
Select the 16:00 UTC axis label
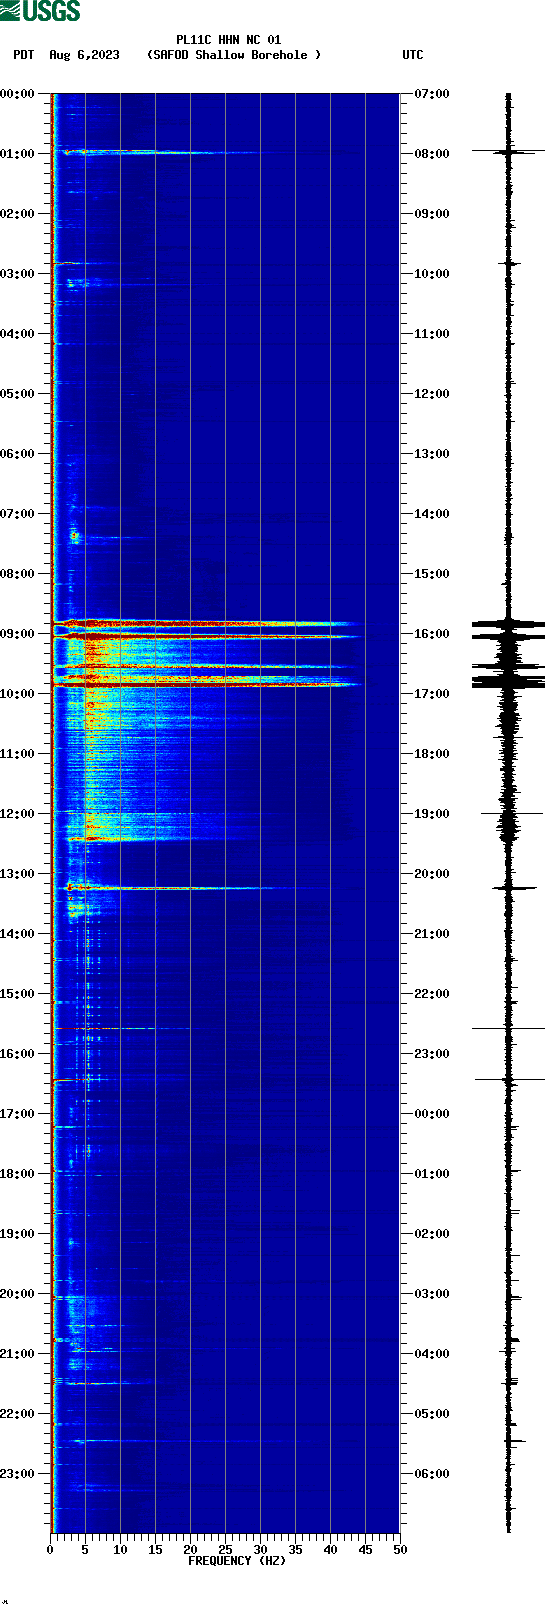pos(432,634)
